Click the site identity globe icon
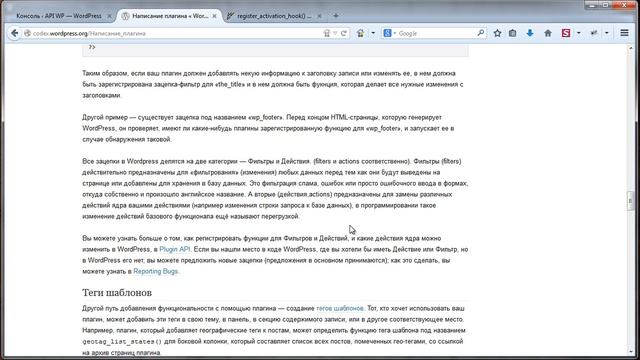This screenshot has width=640, height=360. coord(27,33)
